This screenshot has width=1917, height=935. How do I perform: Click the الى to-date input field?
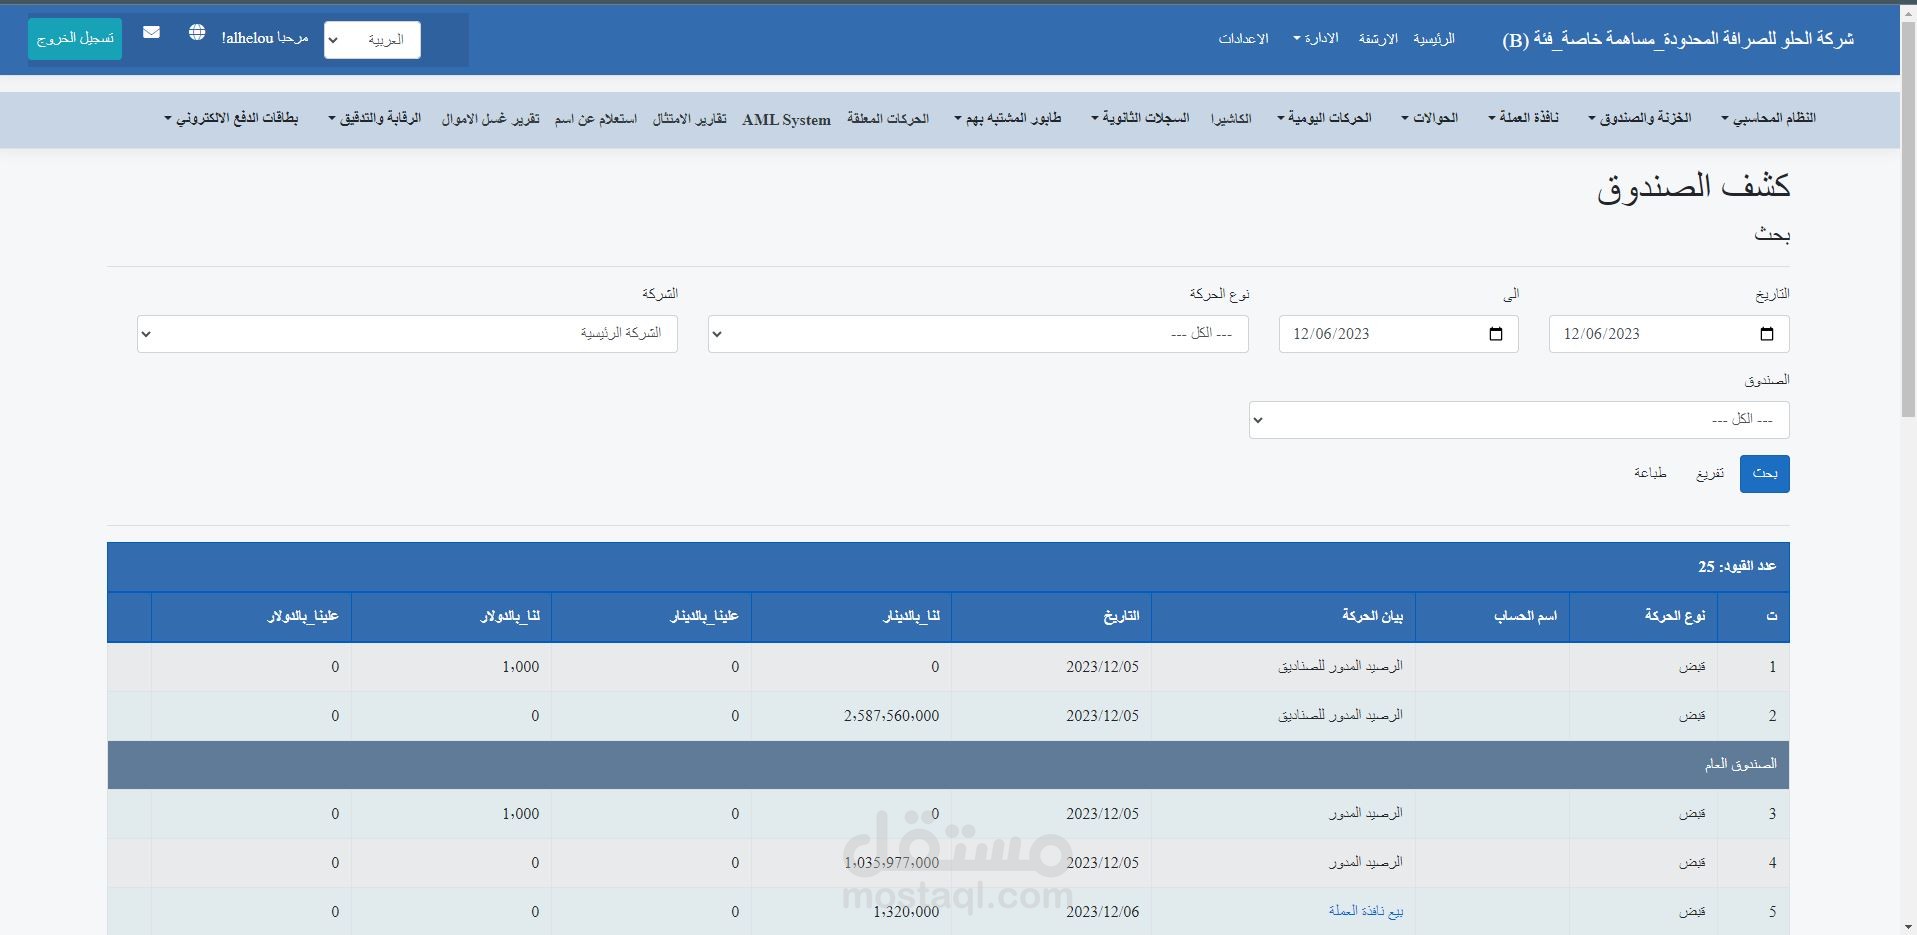click(1398, 334)
